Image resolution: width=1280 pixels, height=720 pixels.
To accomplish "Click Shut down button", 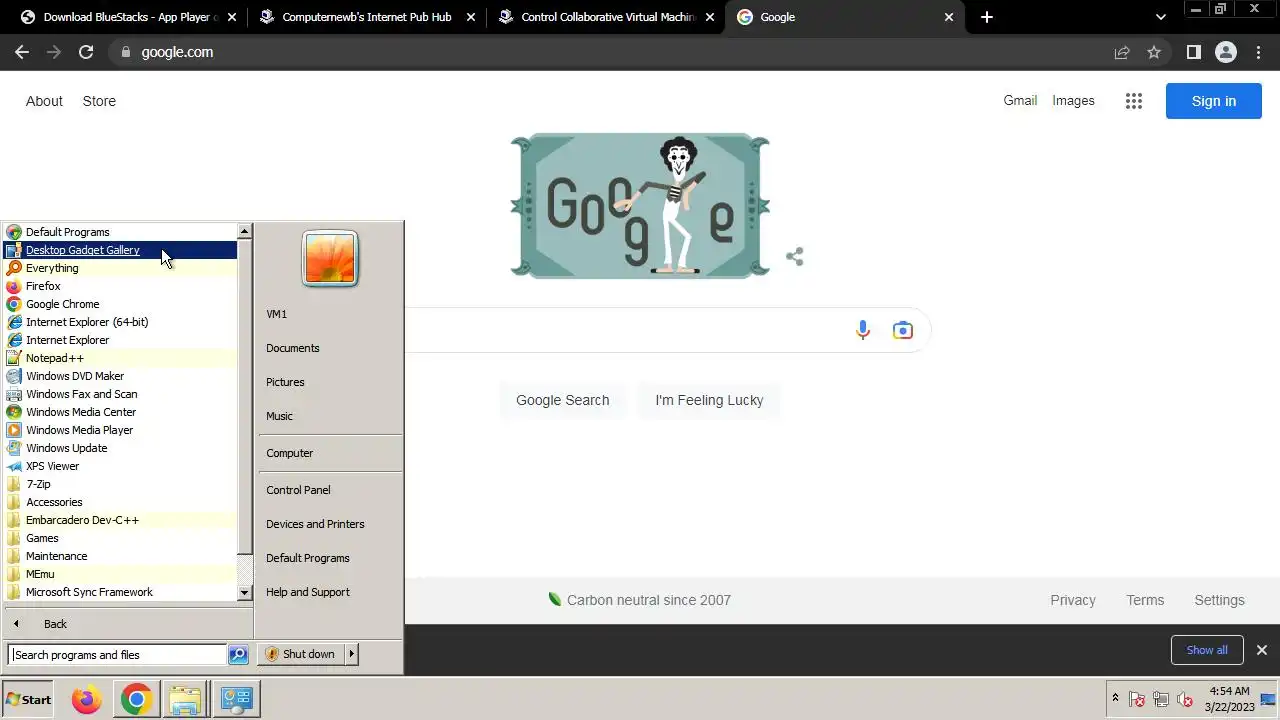I will pyautogui.click(x=301, y=654).
